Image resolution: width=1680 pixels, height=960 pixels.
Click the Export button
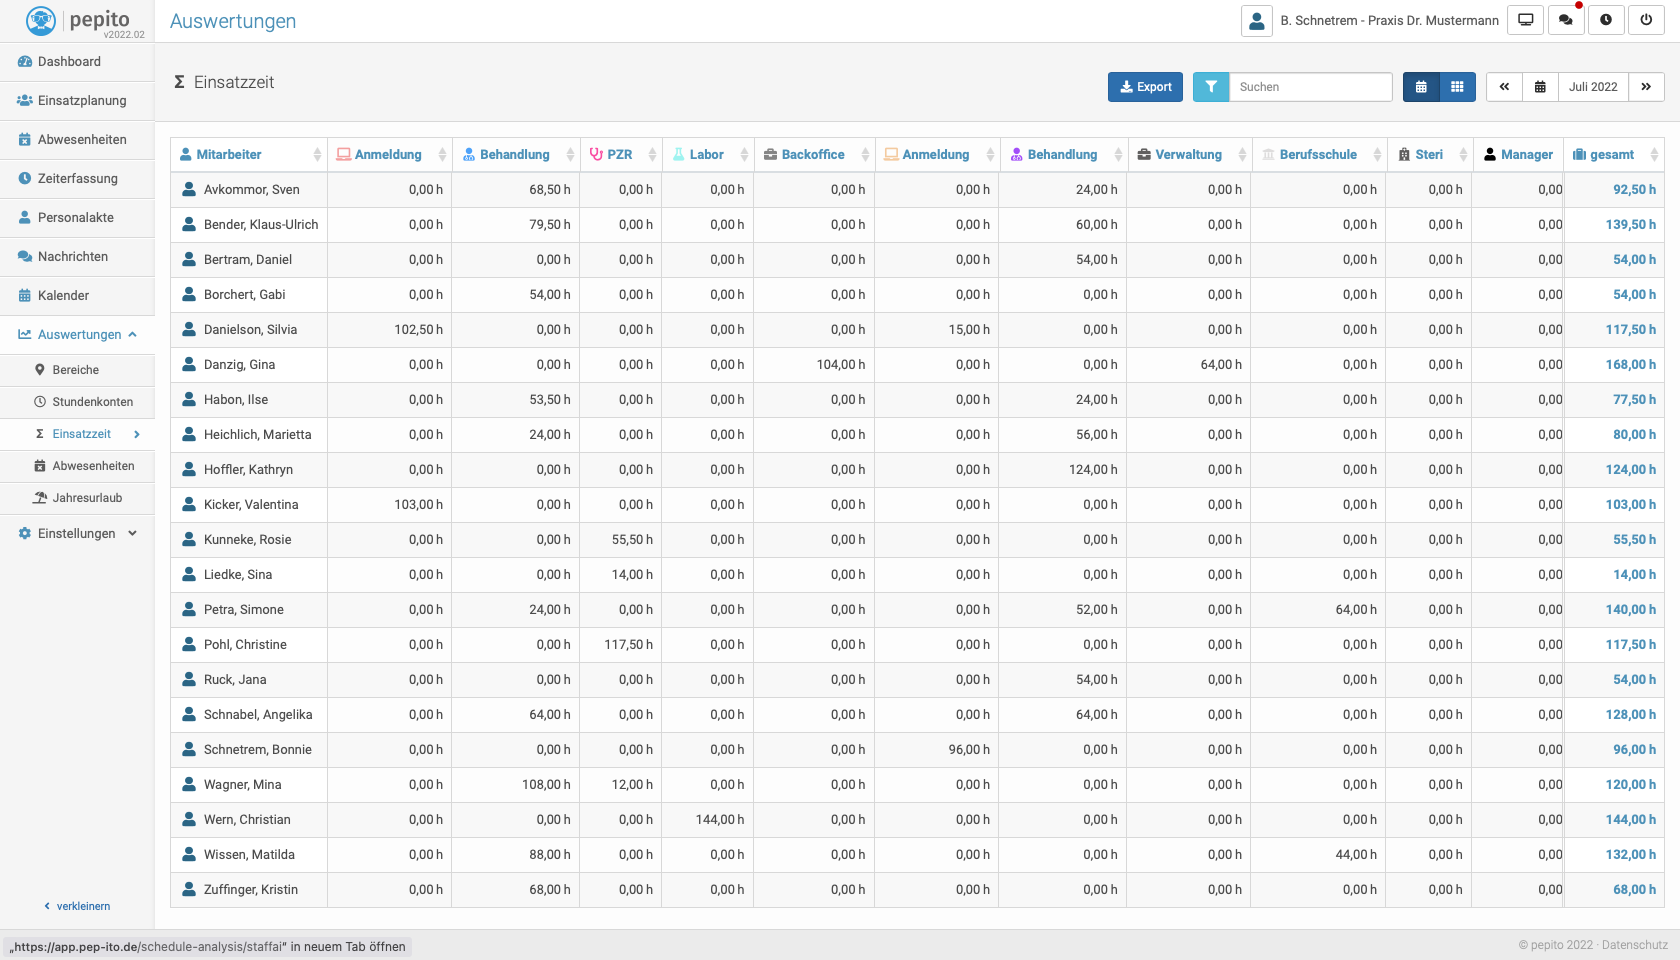[x=1144, y=87]
